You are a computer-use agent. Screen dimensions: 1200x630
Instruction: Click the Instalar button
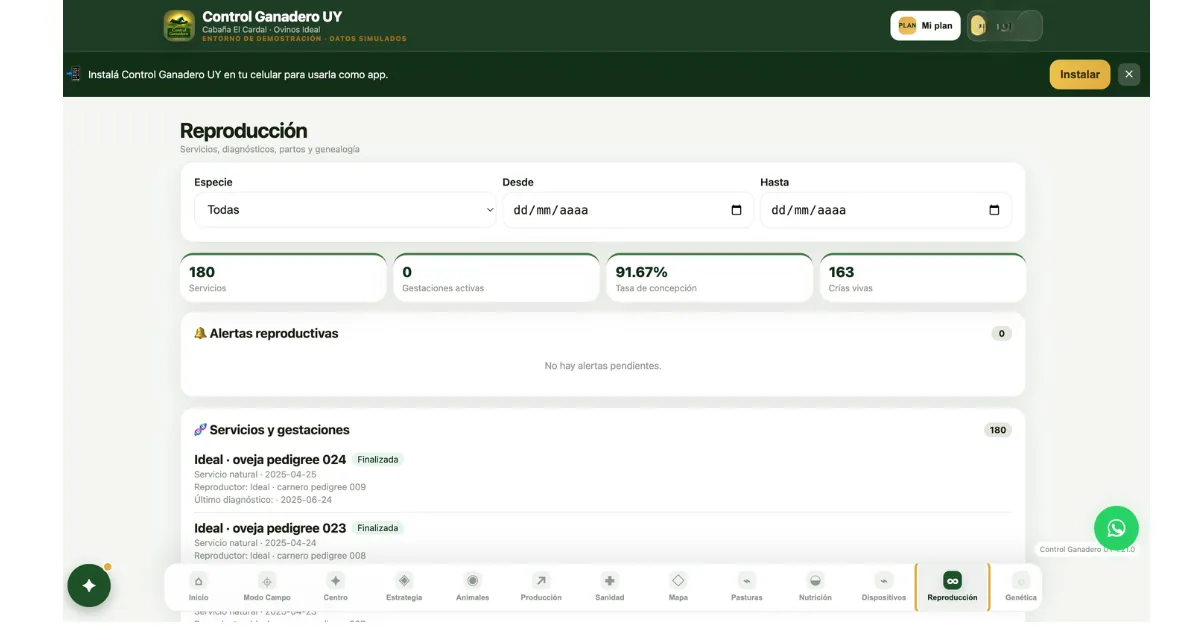tap(1080, 74)
